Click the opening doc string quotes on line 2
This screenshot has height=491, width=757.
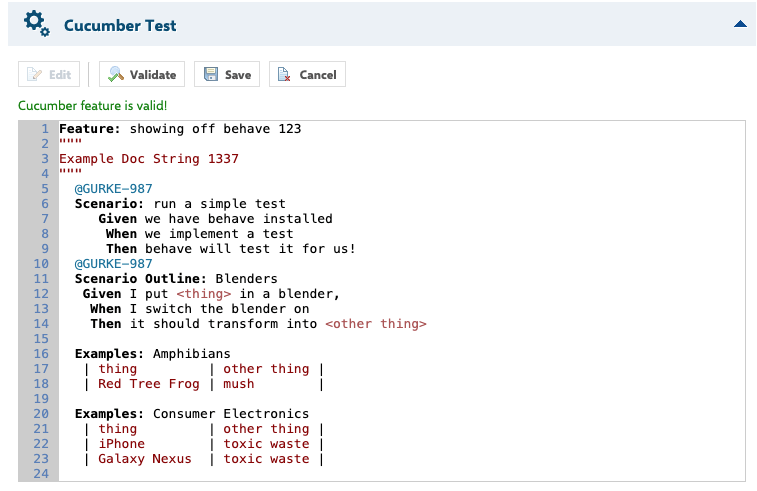click(70, 142)
